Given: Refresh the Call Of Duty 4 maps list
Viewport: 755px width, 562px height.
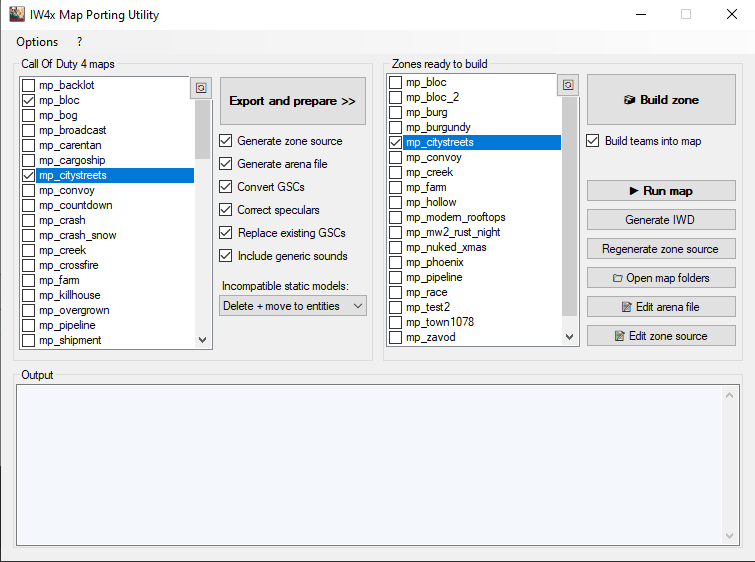Looking at the screenshot, I should point(201,88).
